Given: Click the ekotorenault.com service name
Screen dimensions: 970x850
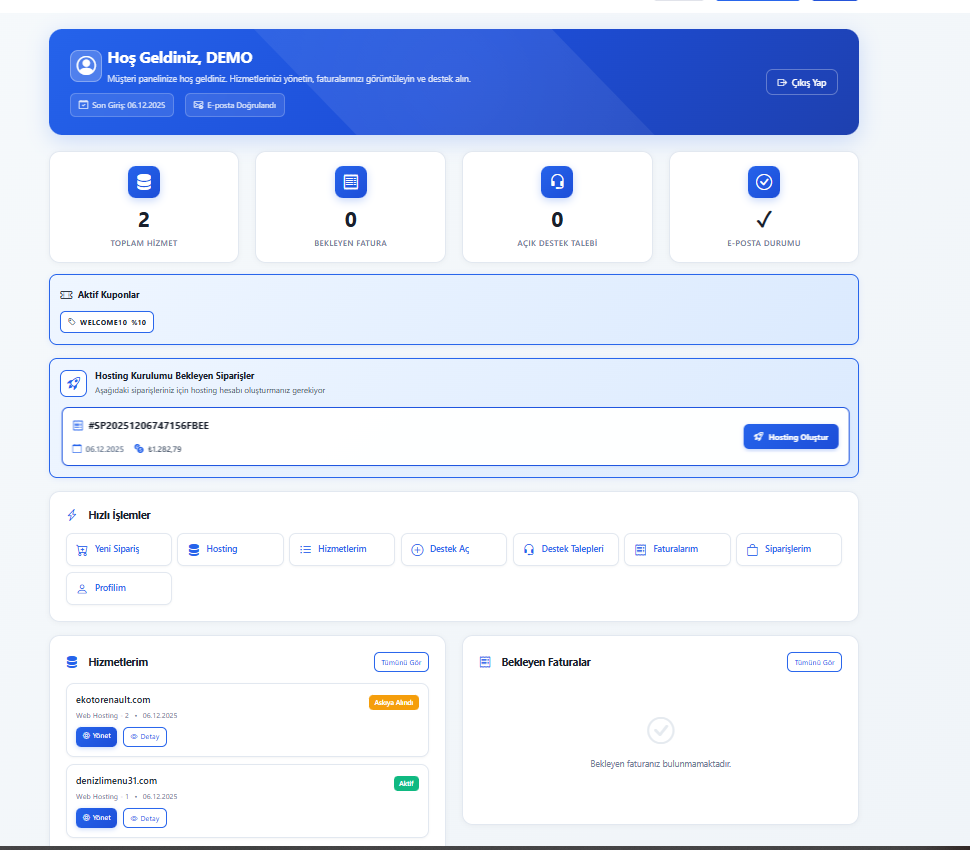Looking at the screenshot, I should 113,700.
